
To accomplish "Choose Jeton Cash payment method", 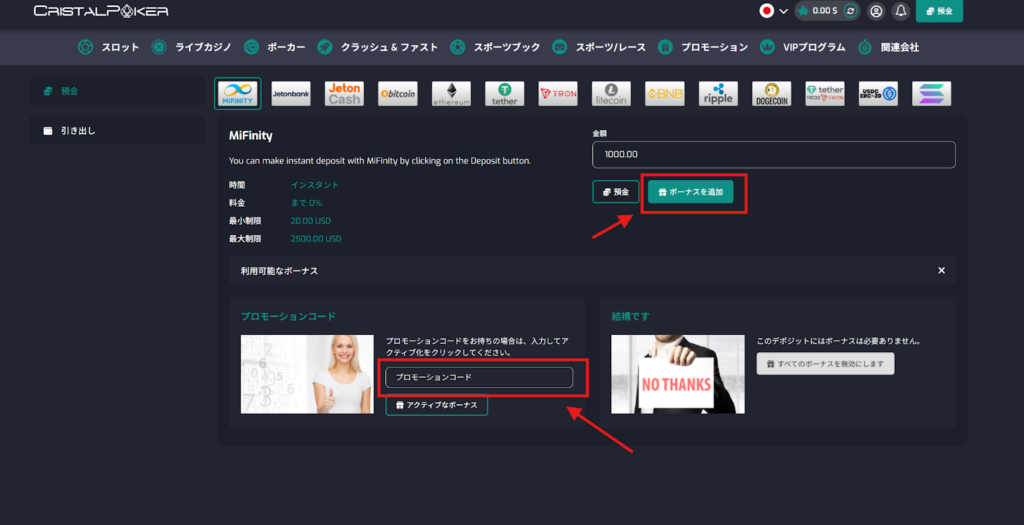I will pos(344,93).
